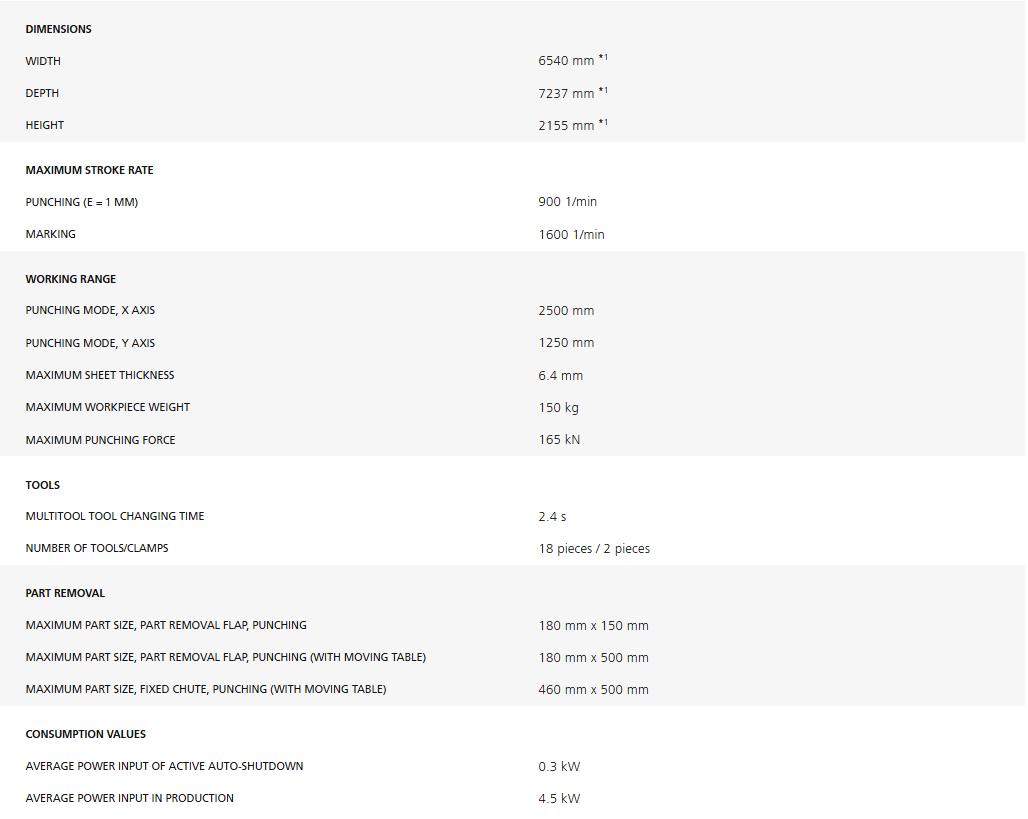Select the 165 kN punching force value
Viewport: 1028px width, 819px height.
pos(559,440)
